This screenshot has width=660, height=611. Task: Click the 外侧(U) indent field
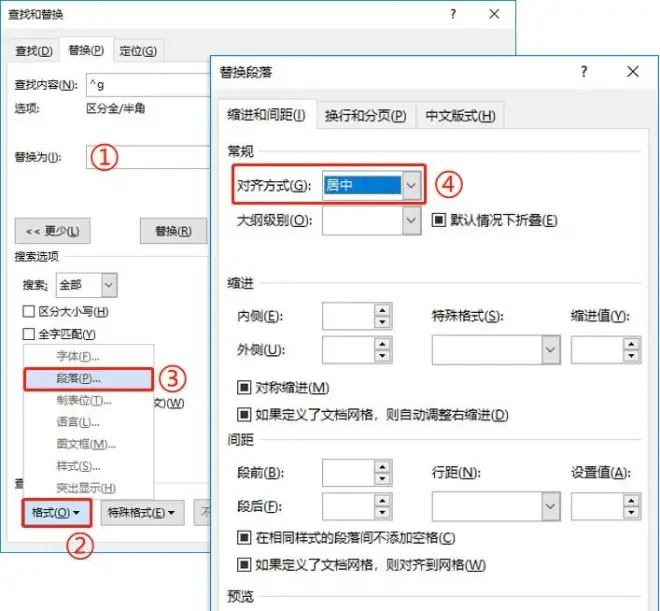pyautogui.click(x=348, y=350)
